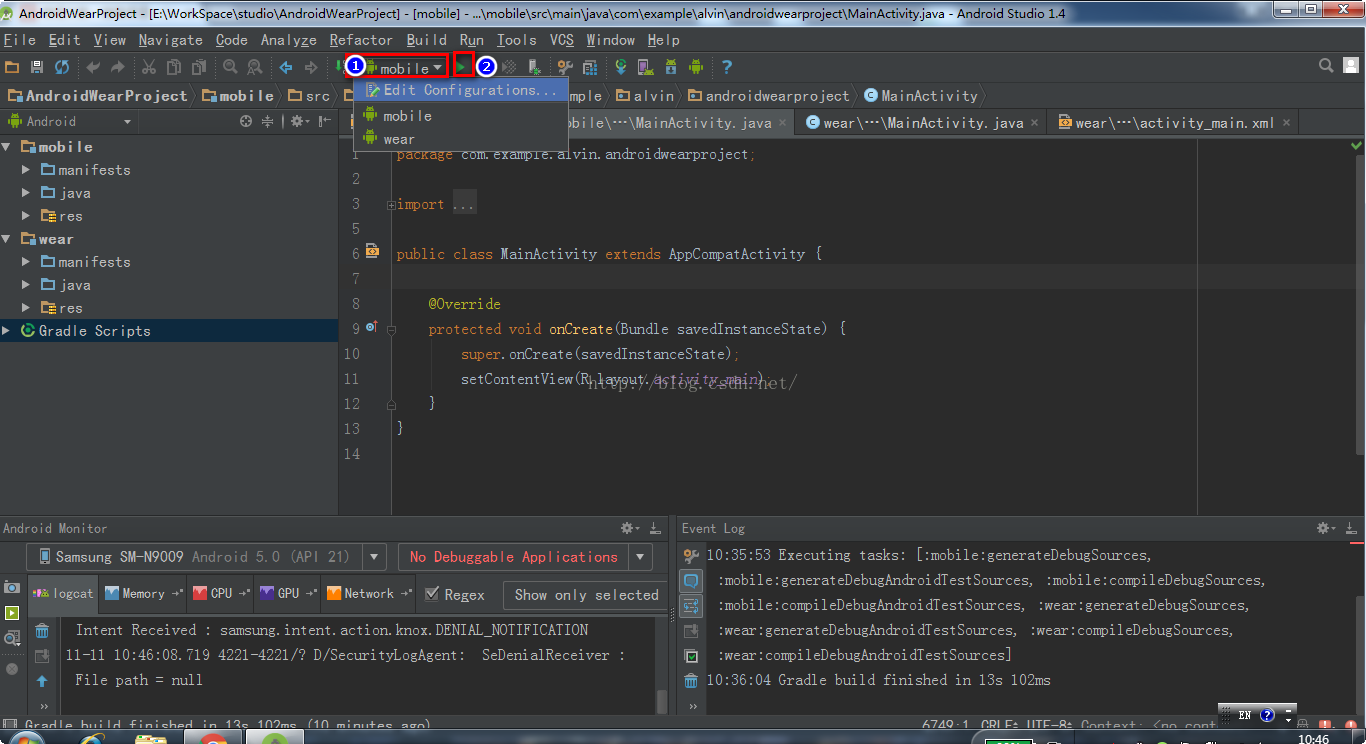The width and height of the screenshot is (1366, 744).
Task: Toggle soft wraps icon in Event Log
Action: tap(691, 606)
